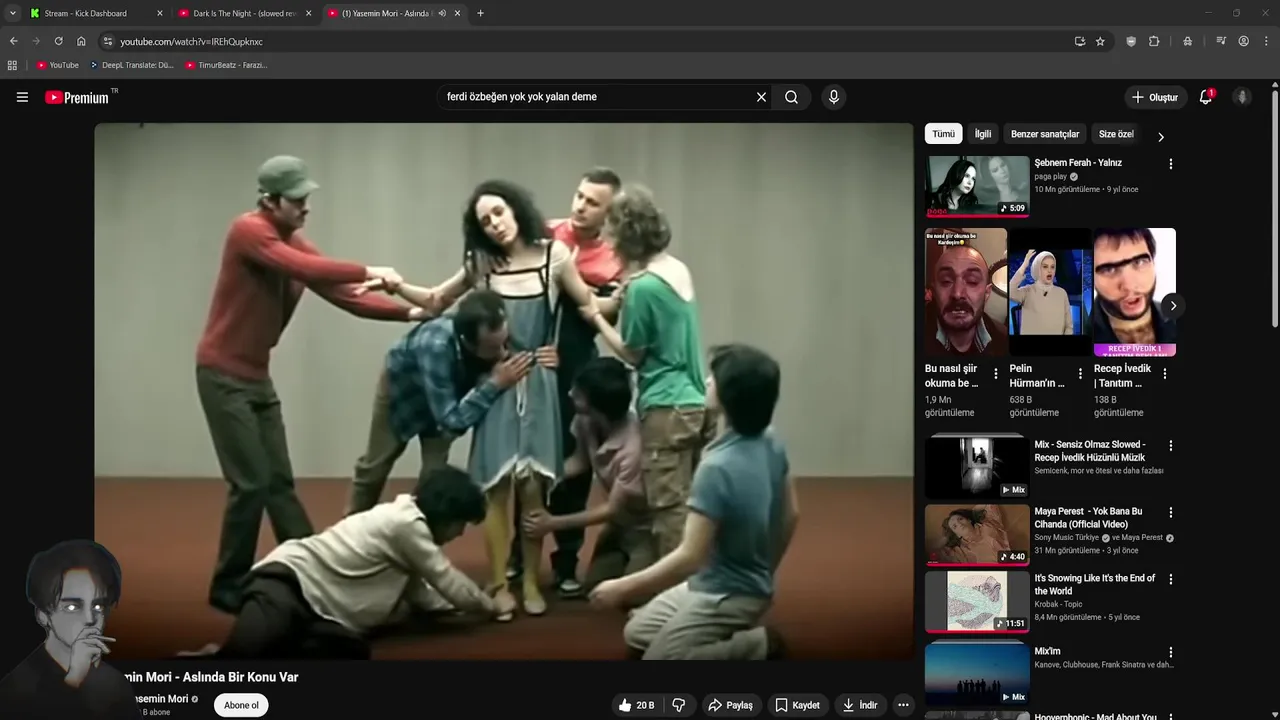
Task: Open Pelin Hürman short thumbnail
Action: (x=1050, y=292)
